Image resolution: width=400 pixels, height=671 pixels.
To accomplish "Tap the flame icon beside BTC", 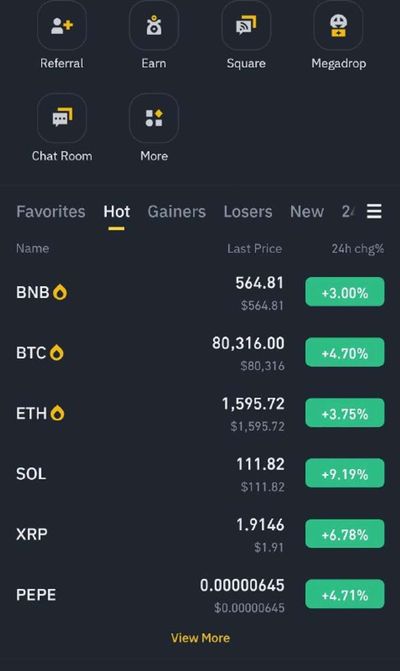I will tap(57, 353).
